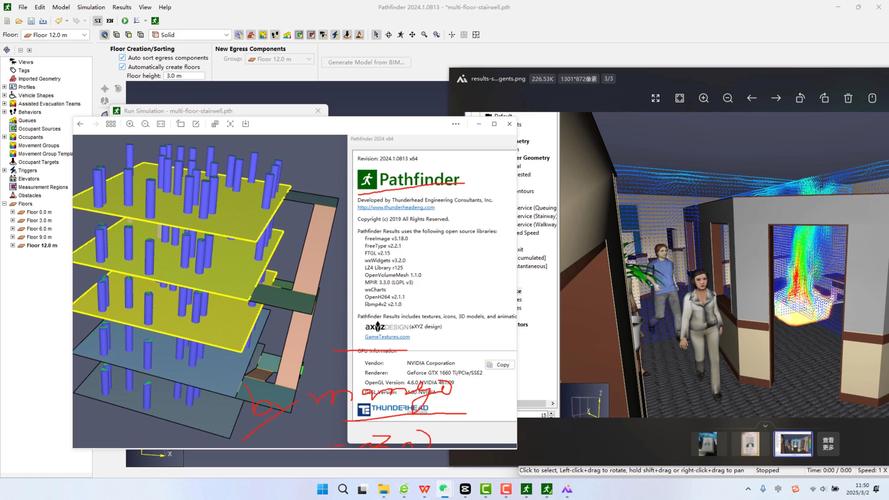The width and height of the screenshot is (889, 500).
Task: Expand the Vehicle Shapes tree node
Action: point(5,95)
